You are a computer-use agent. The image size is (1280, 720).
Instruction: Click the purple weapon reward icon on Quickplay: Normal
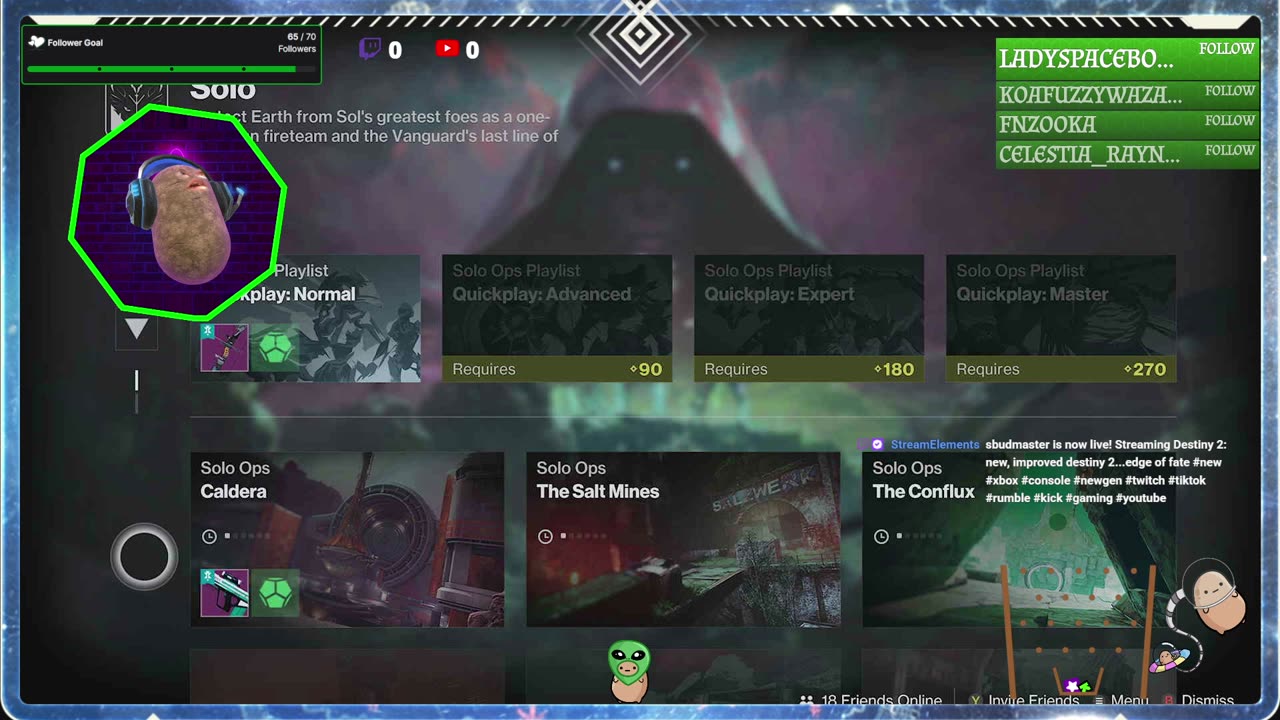[x=224, y=348]
